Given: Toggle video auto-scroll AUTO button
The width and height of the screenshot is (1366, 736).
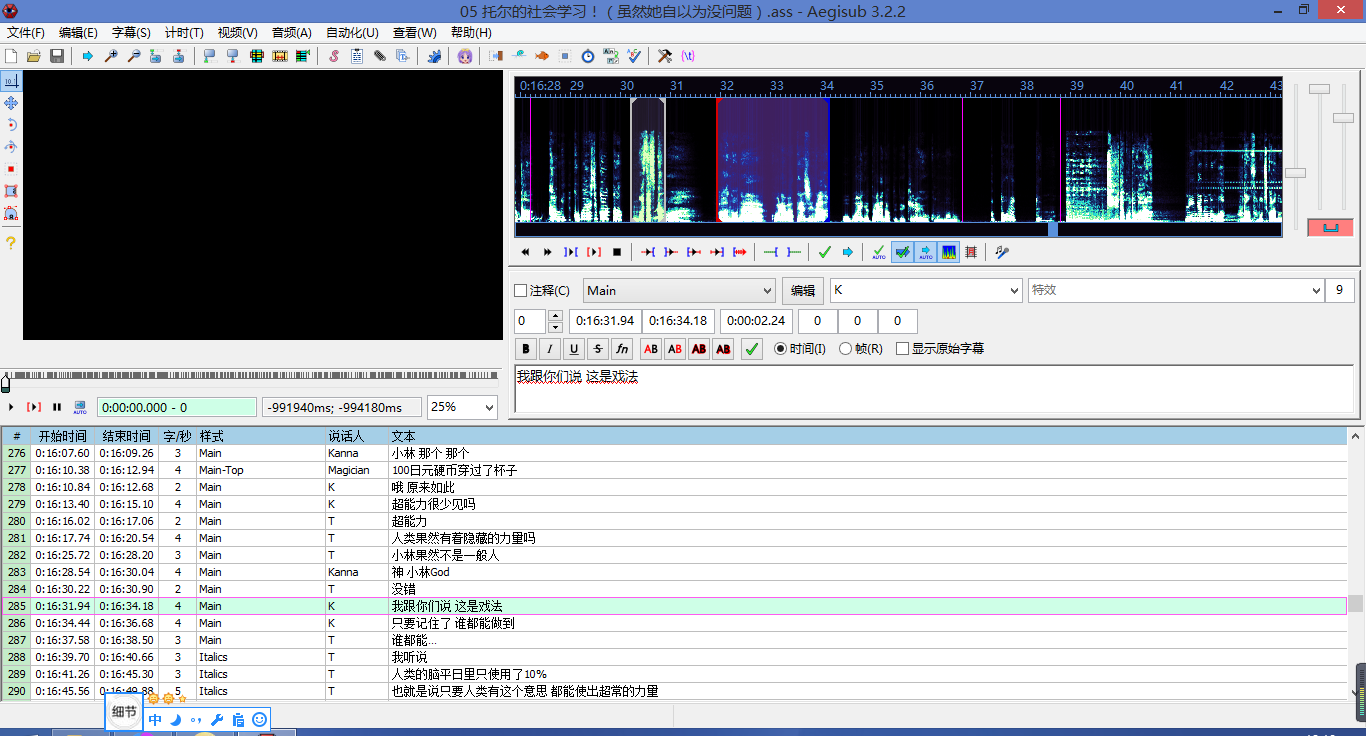Looking at the screenshot, I should click(80, 408).
